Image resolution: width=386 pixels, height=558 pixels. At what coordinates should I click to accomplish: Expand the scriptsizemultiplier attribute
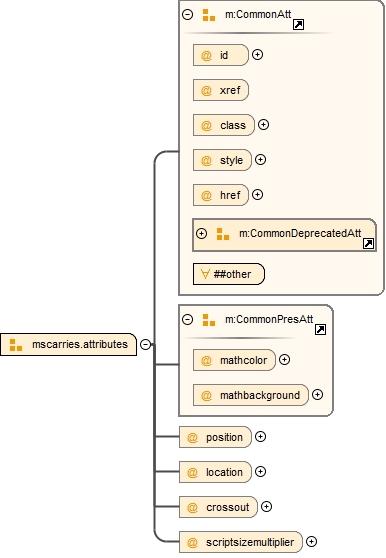tap(311, 541)
